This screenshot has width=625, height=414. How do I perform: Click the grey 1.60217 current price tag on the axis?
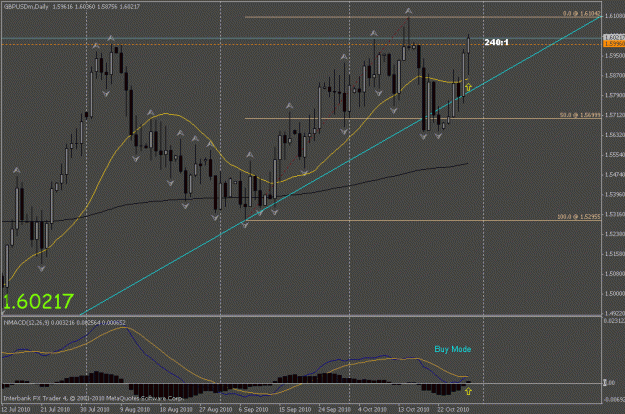click(x=614, y=37)
